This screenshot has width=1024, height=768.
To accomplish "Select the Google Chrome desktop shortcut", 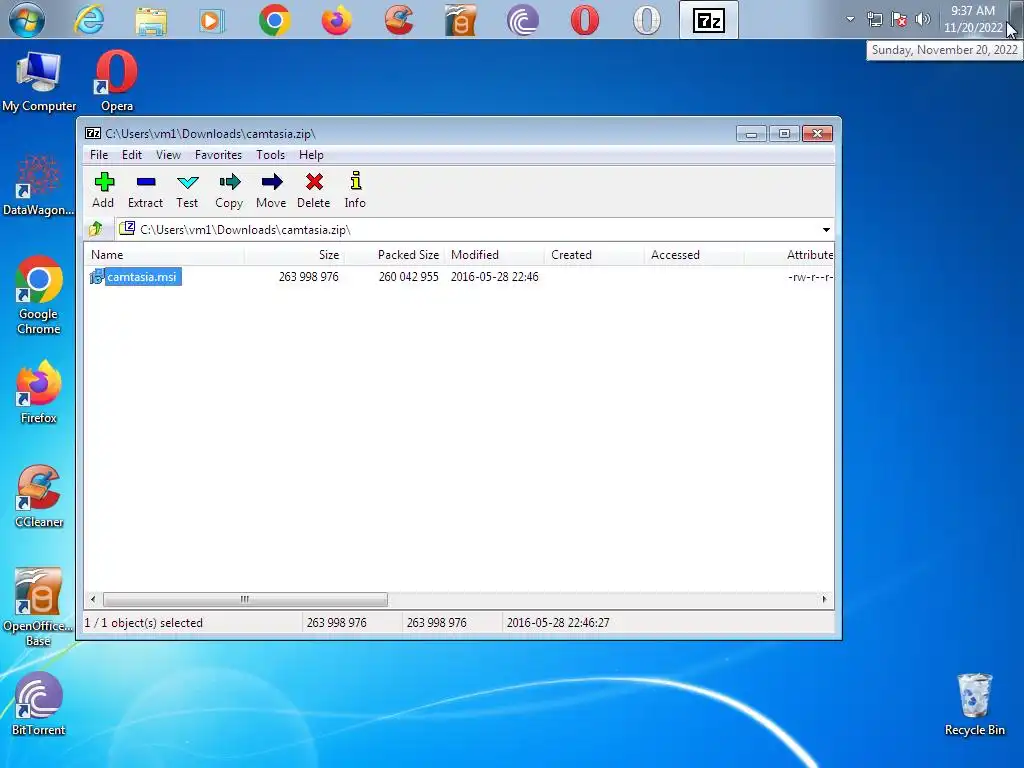I will coord(39,296).
